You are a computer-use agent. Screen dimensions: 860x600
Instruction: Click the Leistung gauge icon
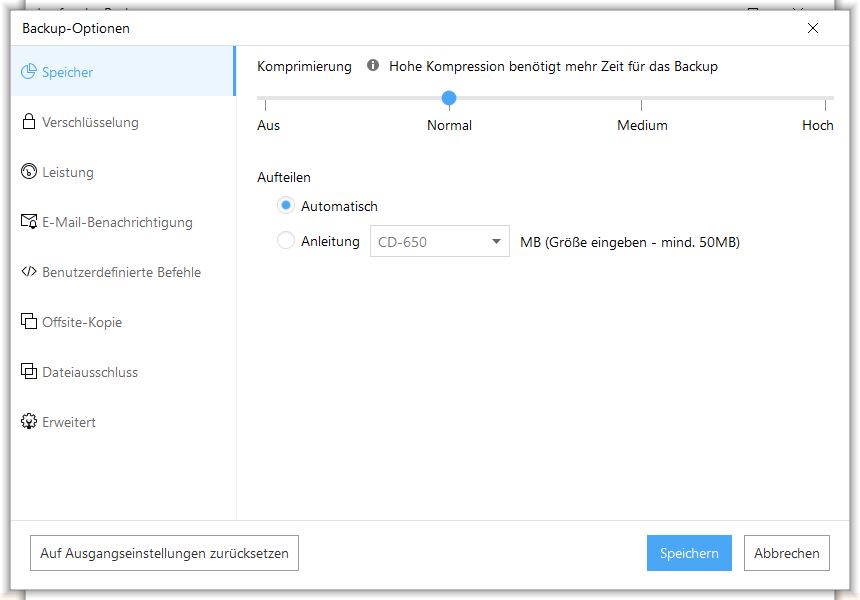[29, 172]
